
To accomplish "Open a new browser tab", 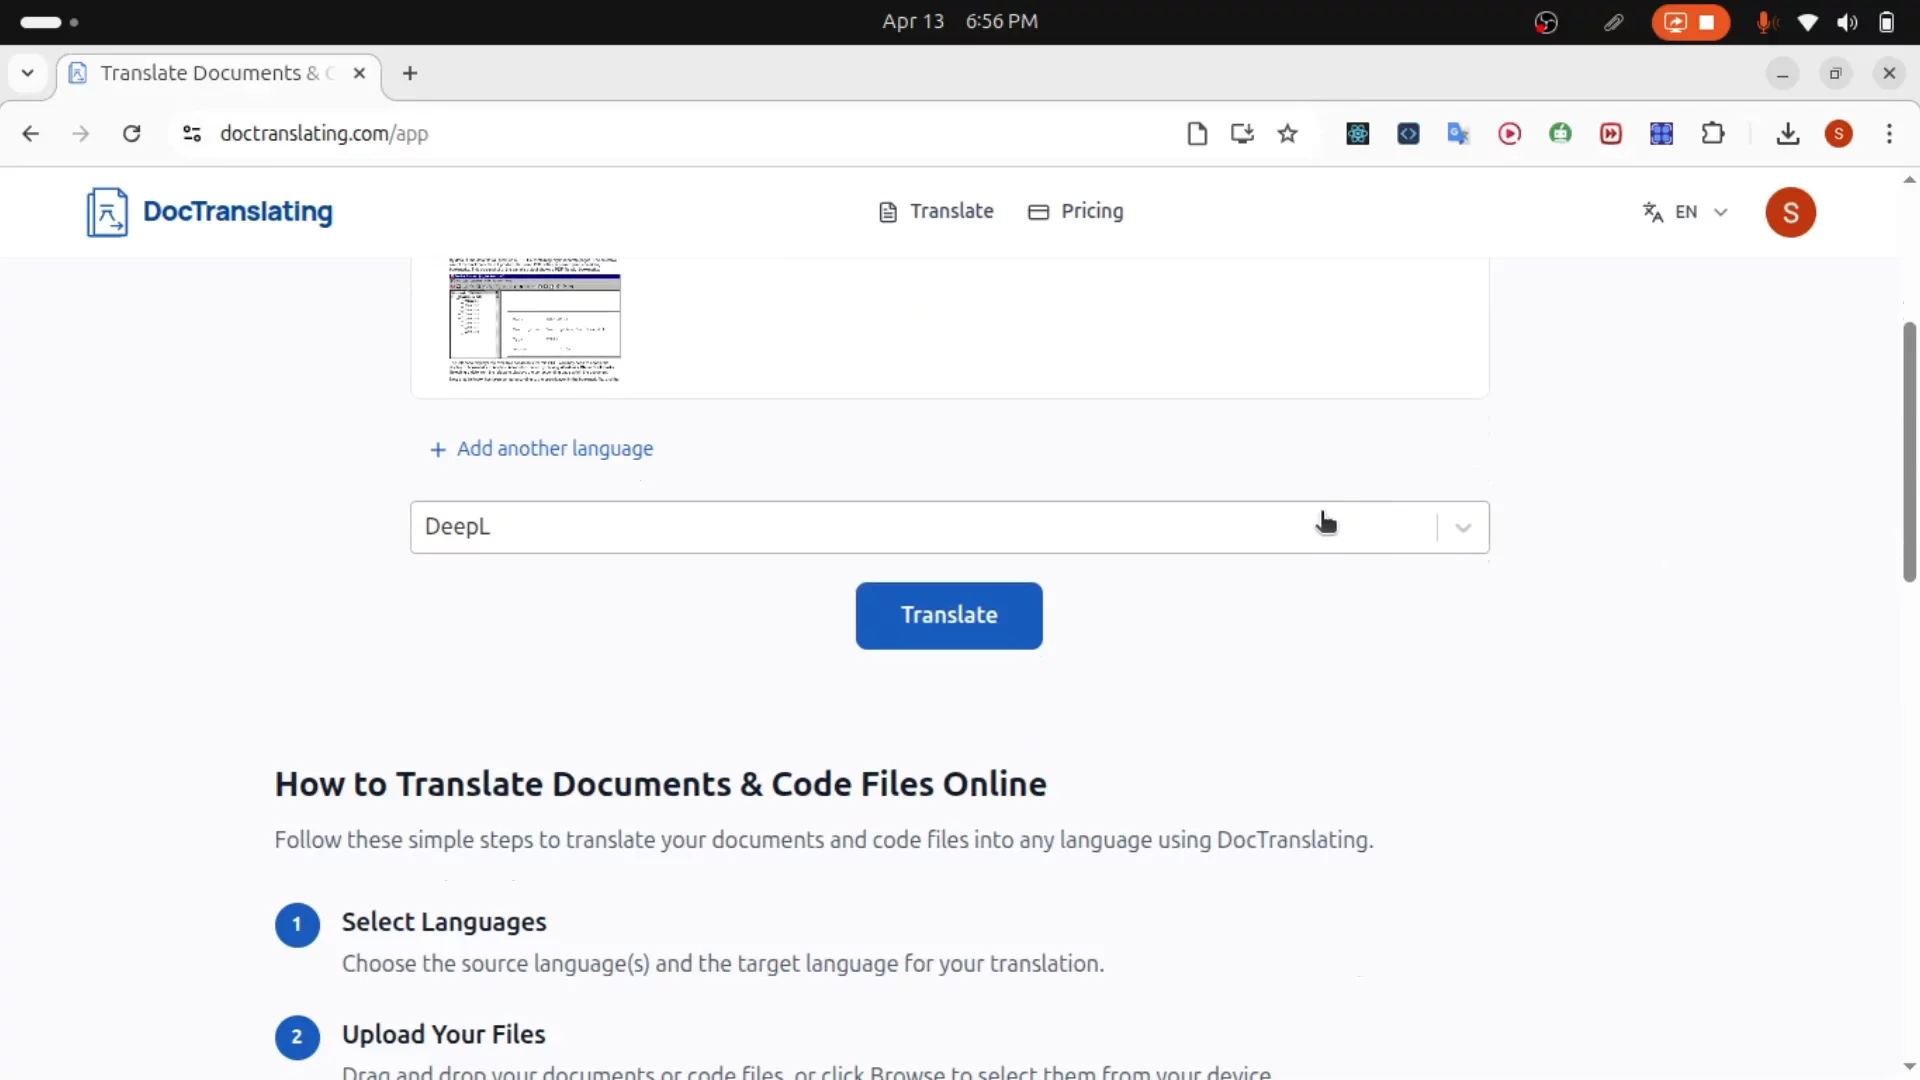I will point(410,73).
